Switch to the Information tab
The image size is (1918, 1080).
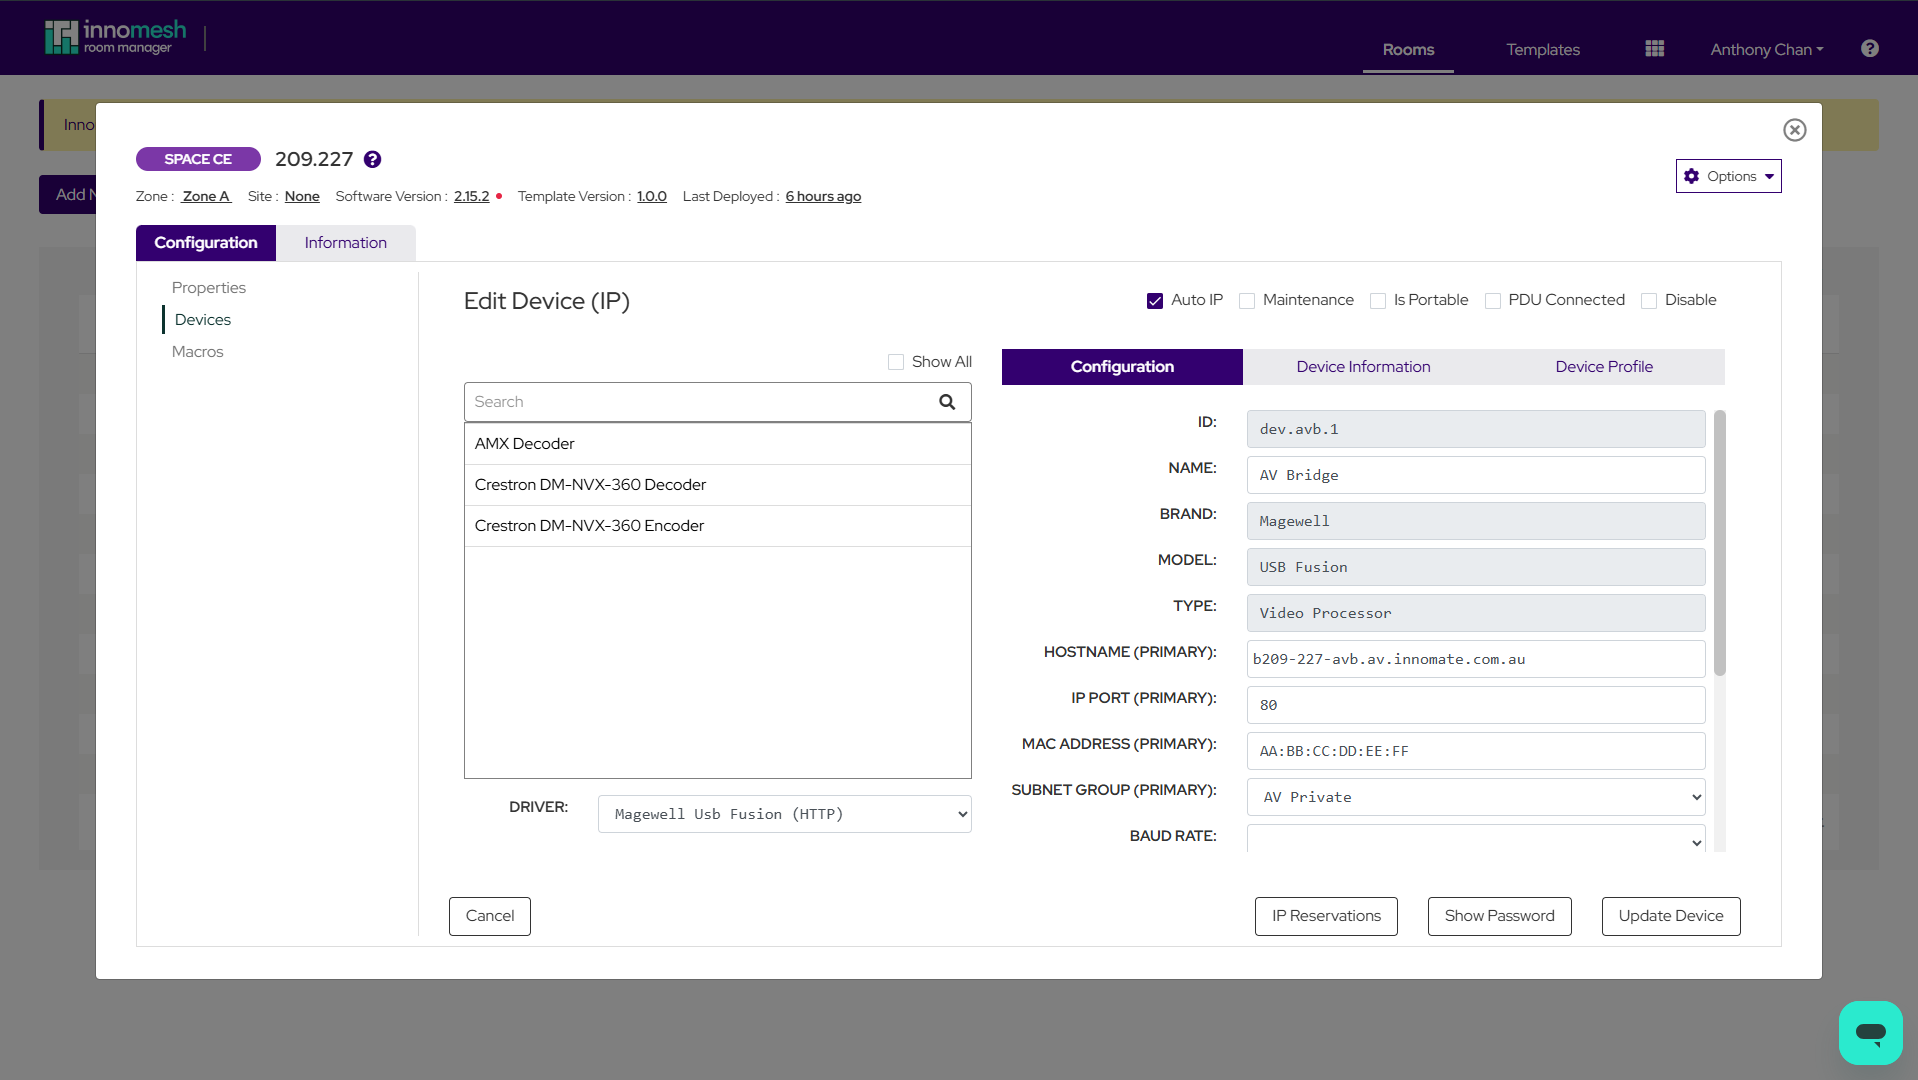(x=345, y=243)
